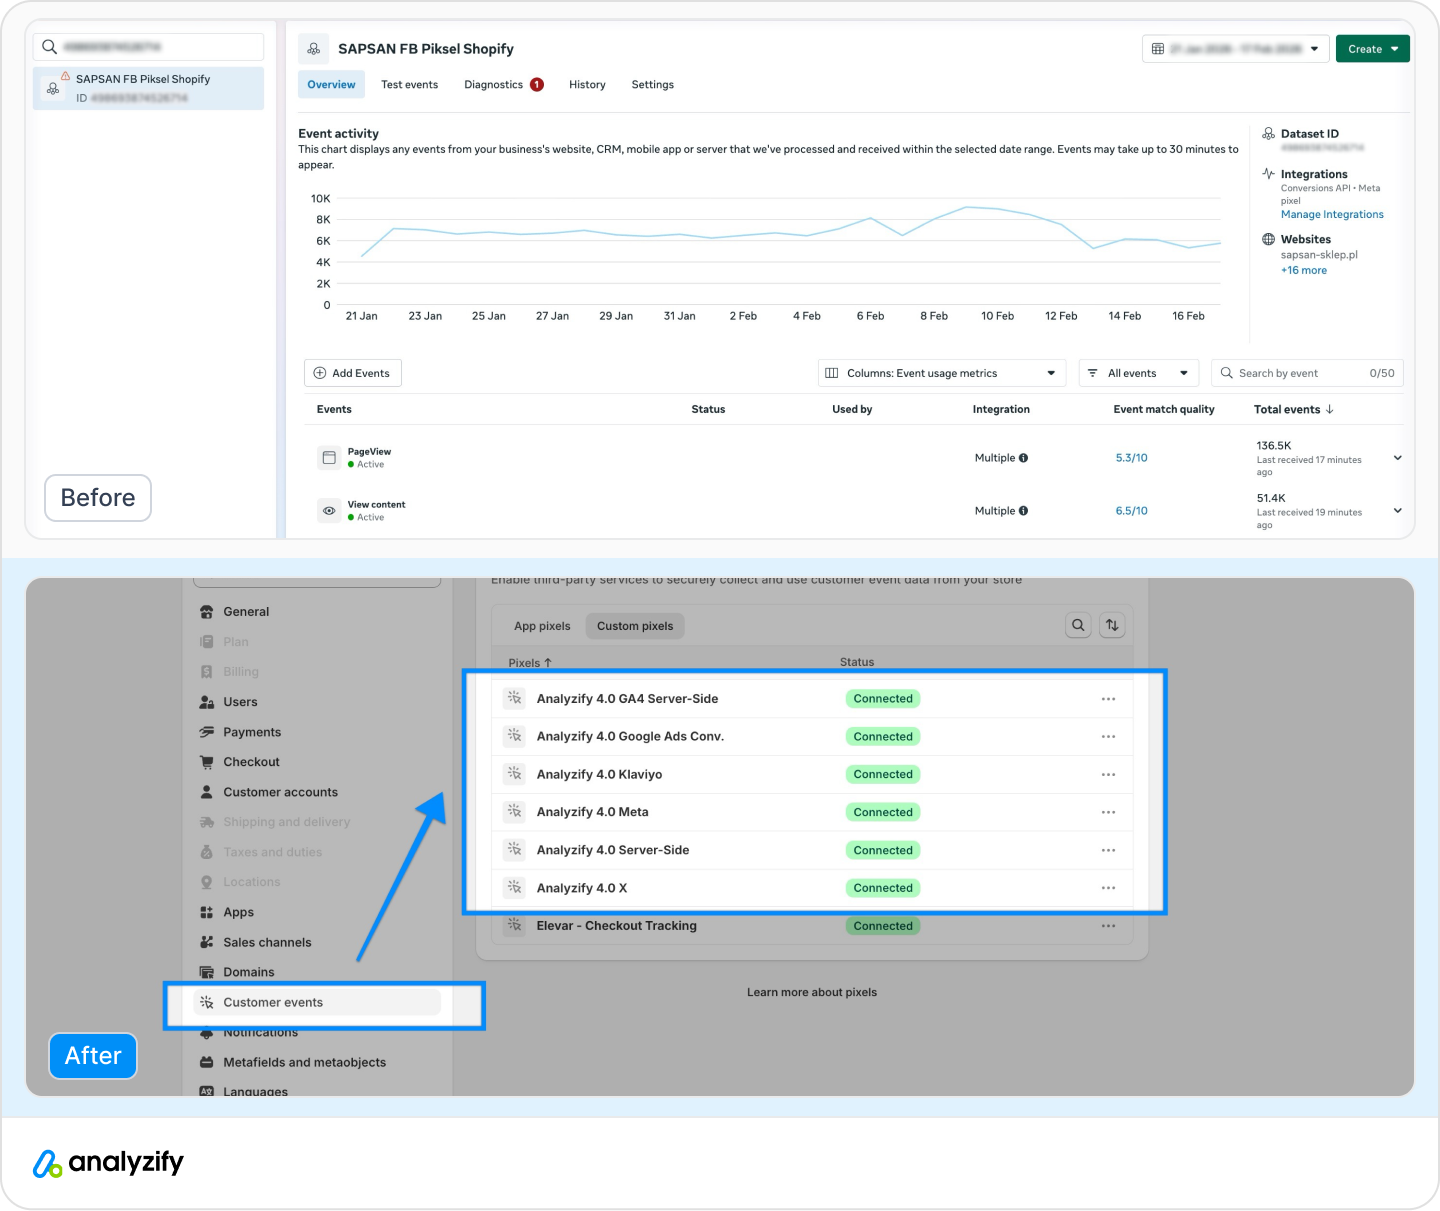Image resolution: width=1440 pixels, height=1211 pixels.
Task: Open more options for Analyzify 4.0 X
Action: coord(1108,888)
